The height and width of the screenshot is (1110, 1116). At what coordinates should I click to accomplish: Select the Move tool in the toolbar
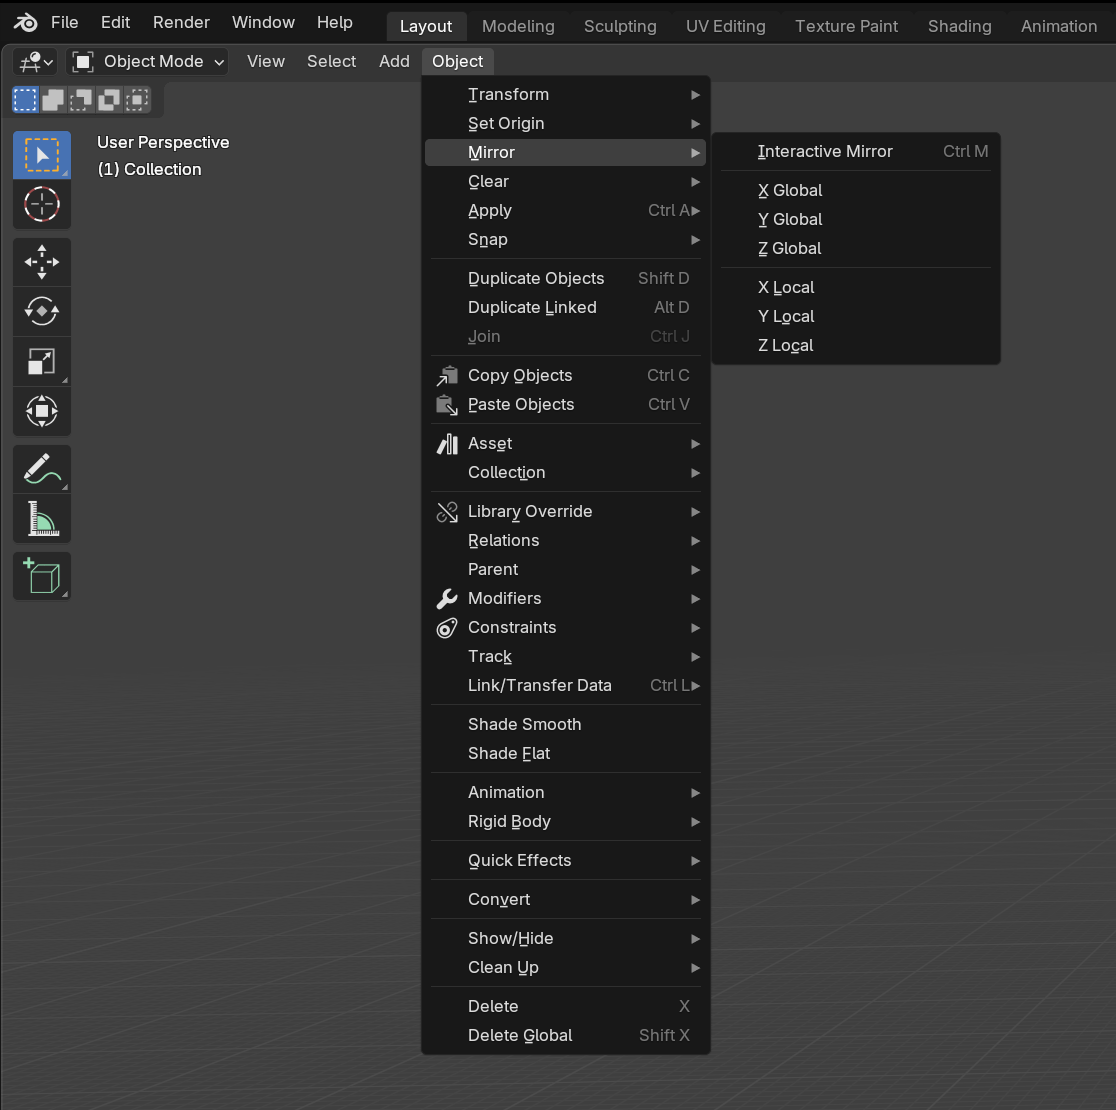tap(41, 262)
